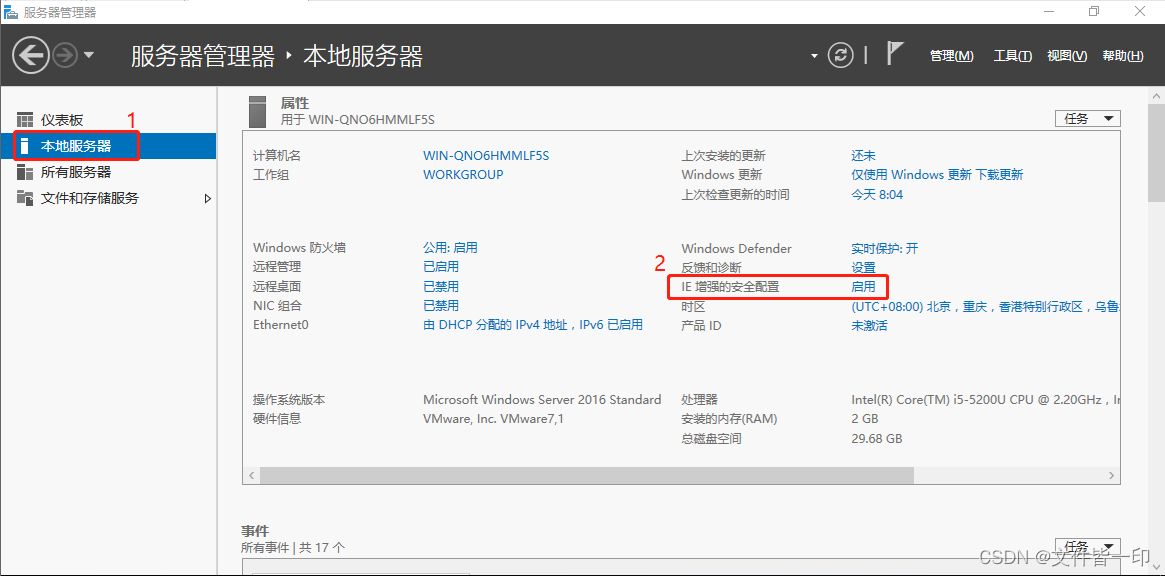The width and height of the screenshot is (1165, 576).
Task: Click 设置 next to 反馈和诊断
Action: pos(863,268)
